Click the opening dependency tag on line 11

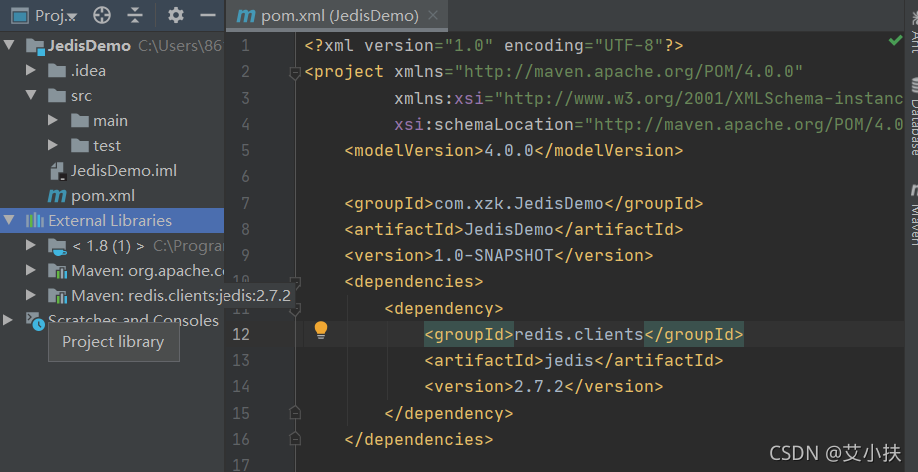444,309
